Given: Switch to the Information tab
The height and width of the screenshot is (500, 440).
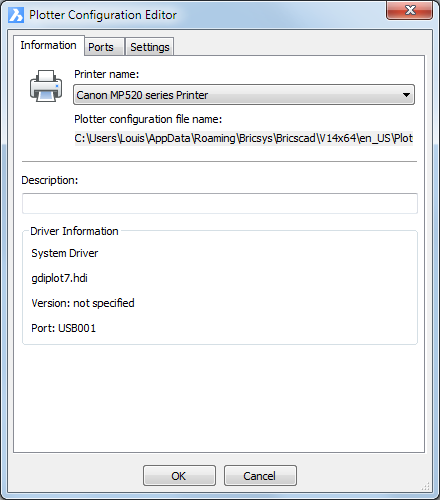Looking at the screenshot, I should pos(49,45).
